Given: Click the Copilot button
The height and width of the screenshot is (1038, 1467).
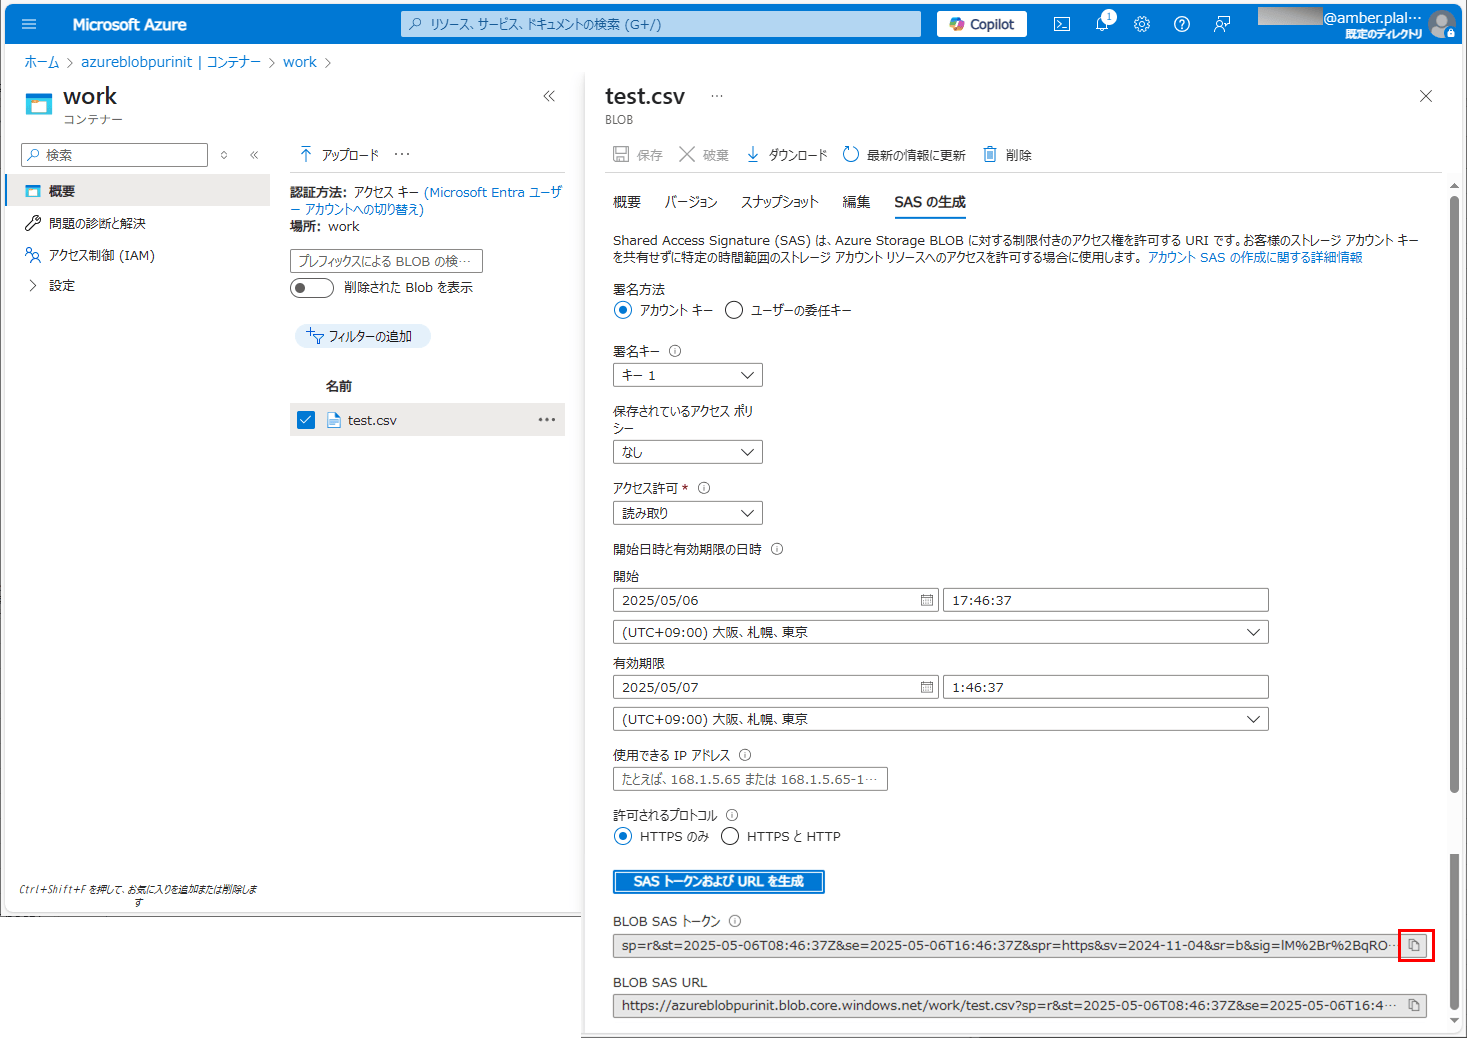Looking at the screenshot, I should [x=982, y=24].
